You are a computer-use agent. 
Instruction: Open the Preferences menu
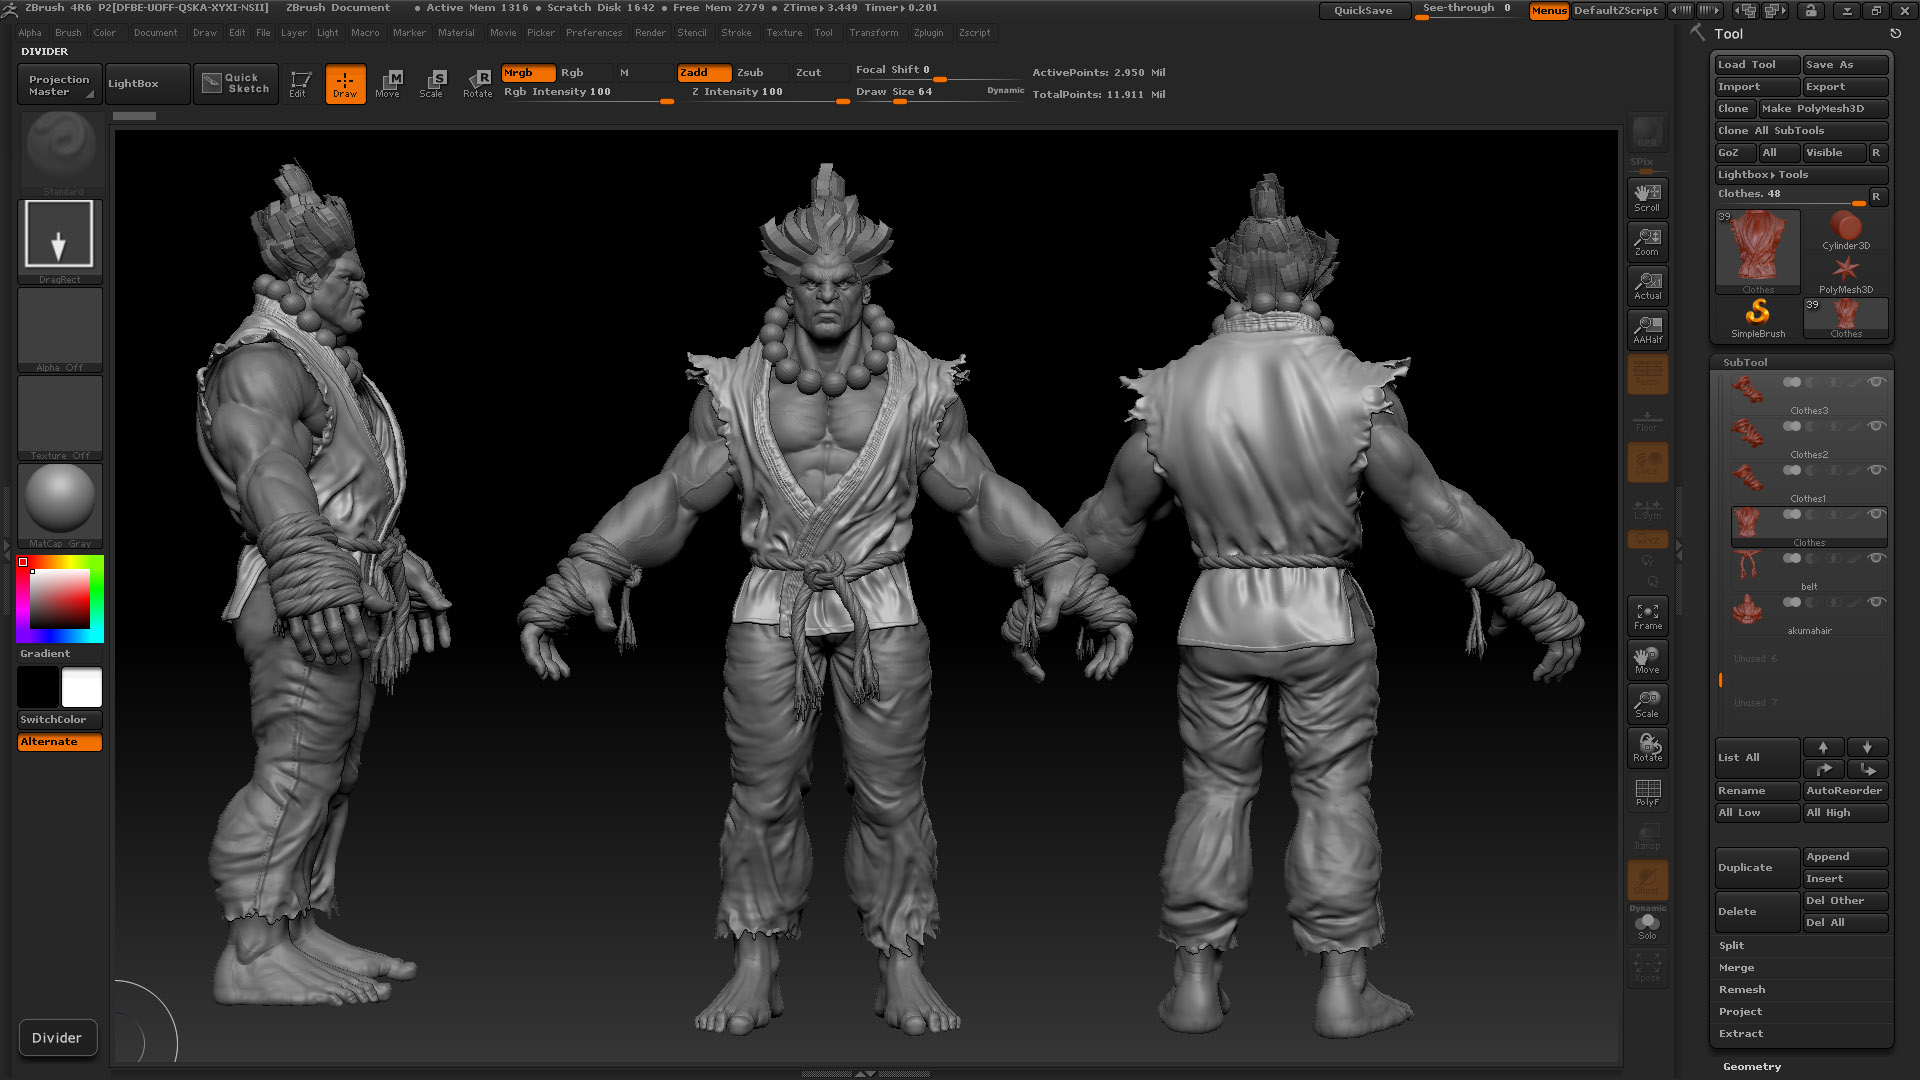tap(594, 33)
